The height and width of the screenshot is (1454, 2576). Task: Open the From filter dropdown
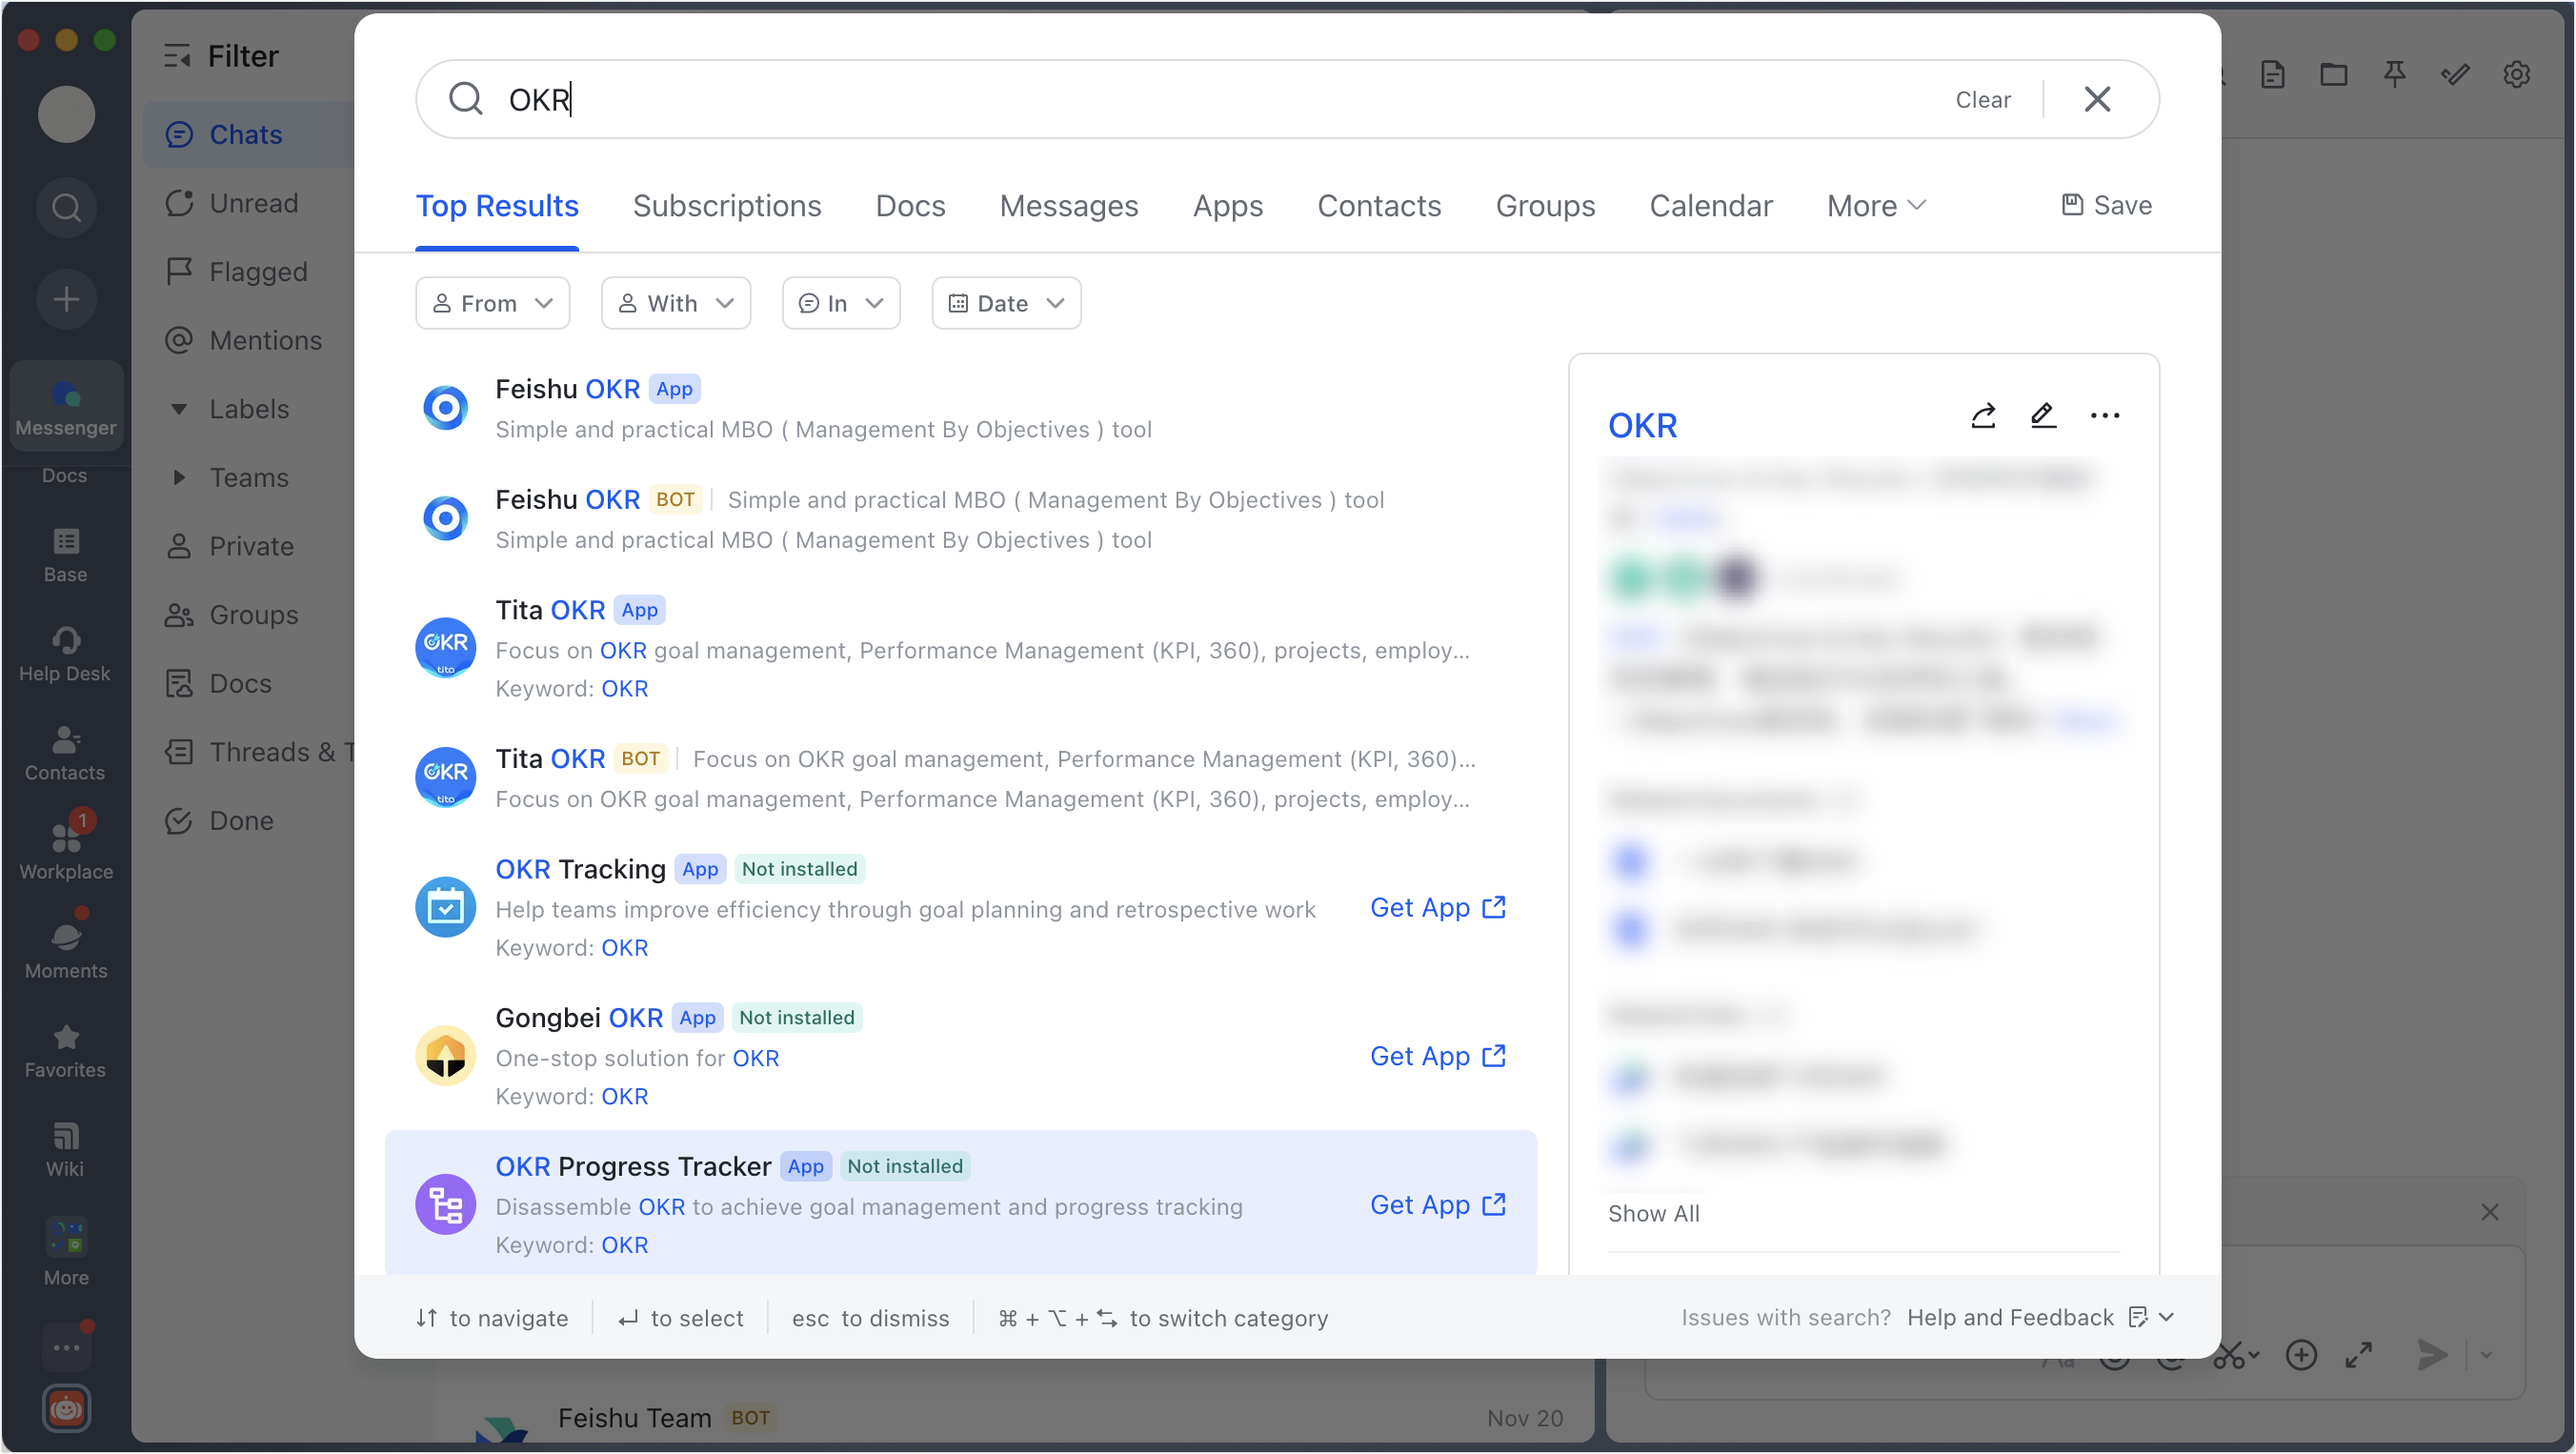point(492,302)
